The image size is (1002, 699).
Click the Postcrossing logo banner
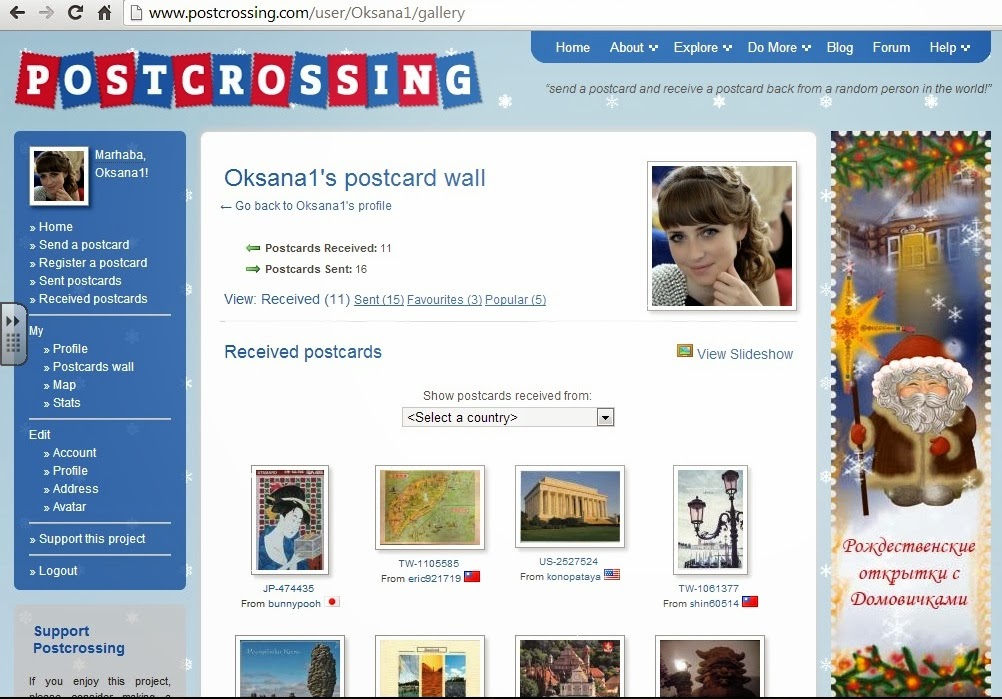tap(247, 81)
